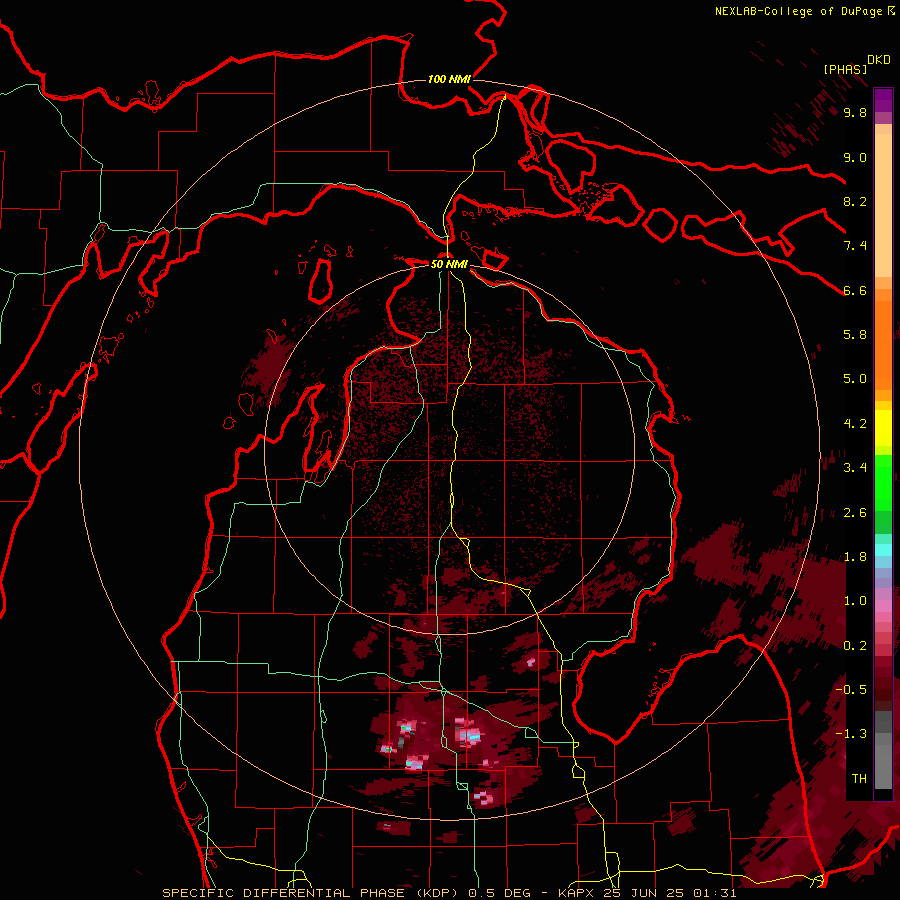Image resolution: width=900 pixels, height=900 pixels.
Task: Click the 2.6 color scale value
Action: point(855,513)
